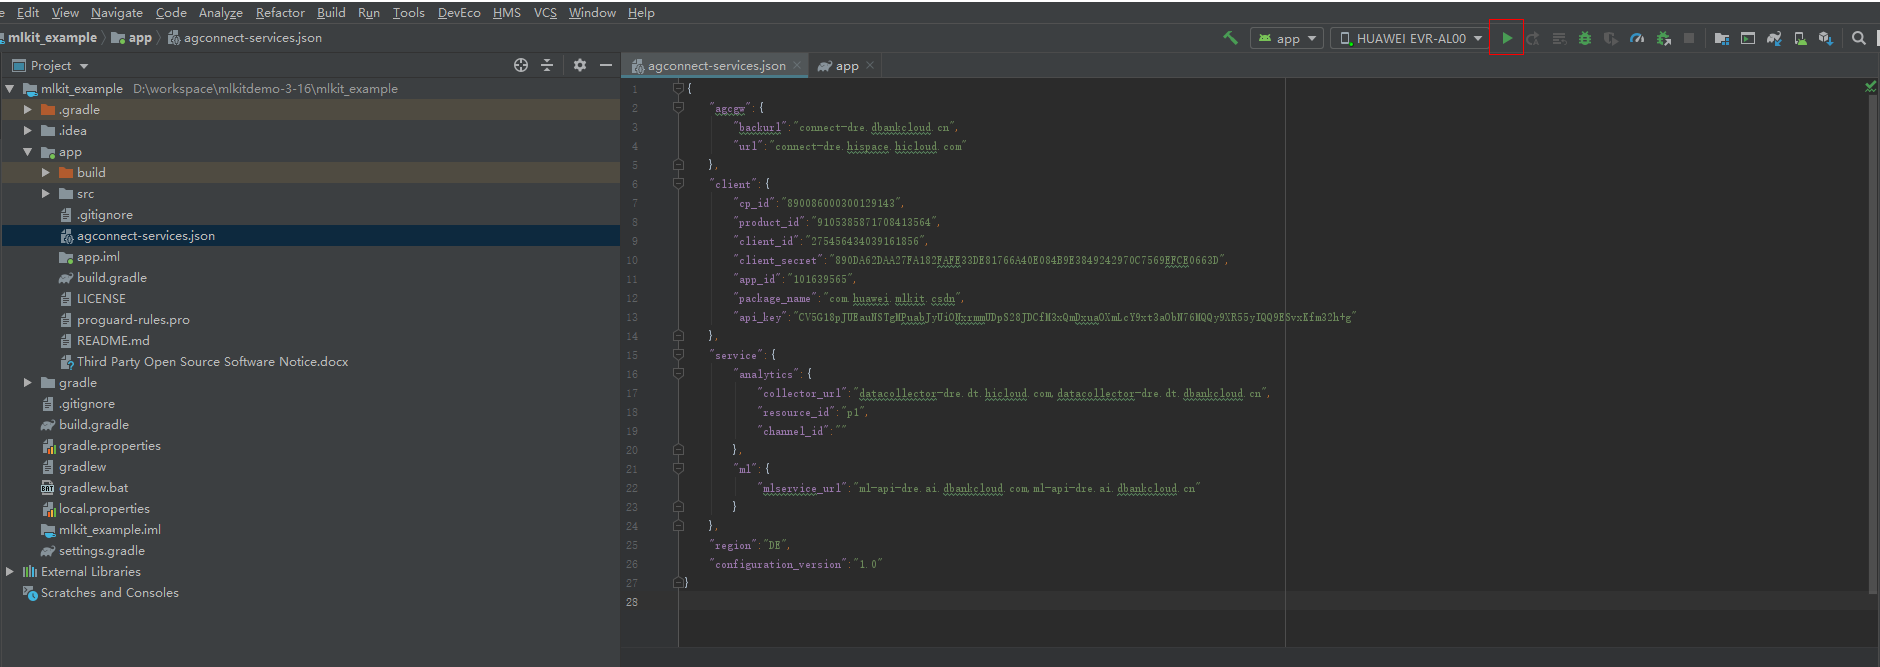1880x667 pixels.
Task: Expand External Libraries node
Action: [x=10, y=571]
